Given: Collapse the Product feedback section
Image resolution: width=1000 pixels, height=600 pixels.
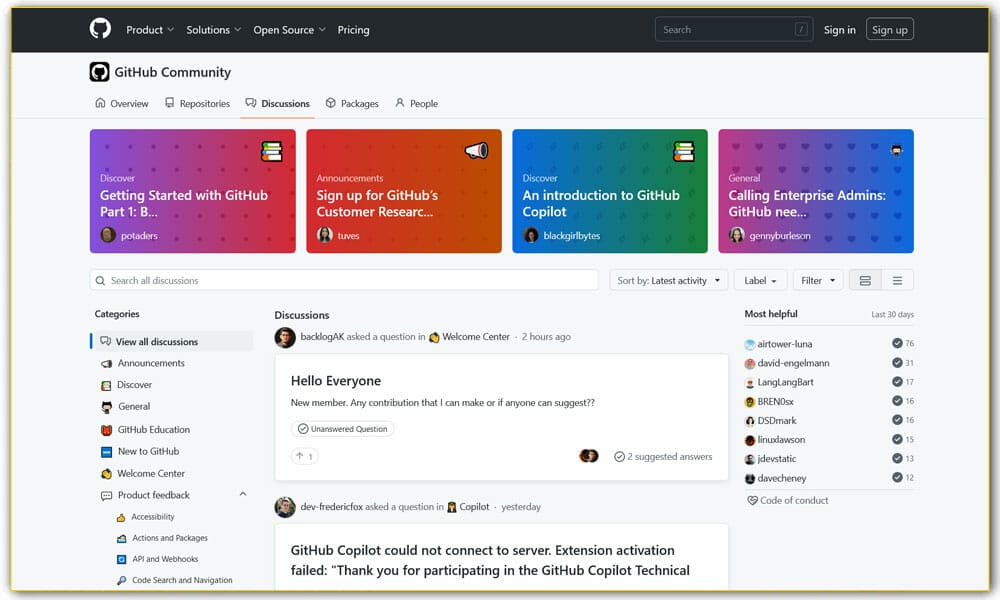Looking at the screenshot, I should click(x=242, y=494).
